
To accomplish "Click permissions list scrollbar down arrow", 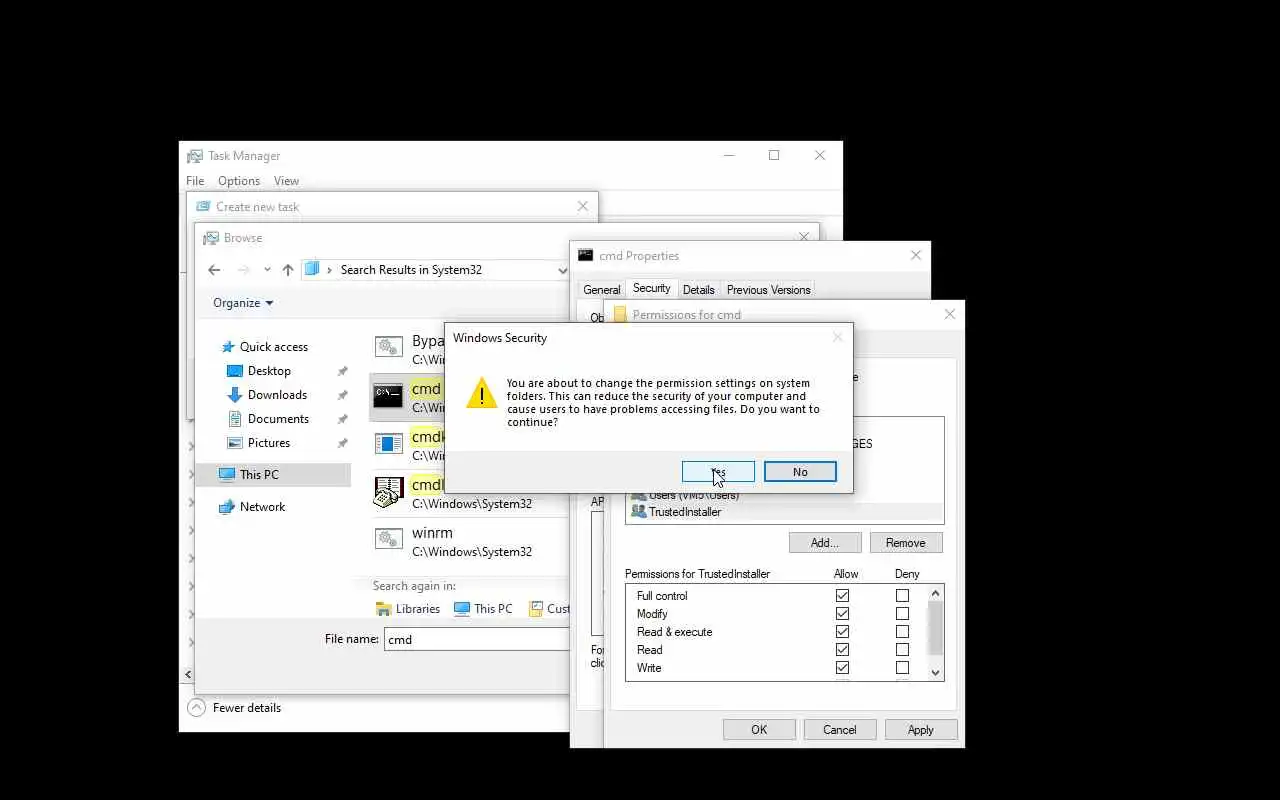I will 936,673.
